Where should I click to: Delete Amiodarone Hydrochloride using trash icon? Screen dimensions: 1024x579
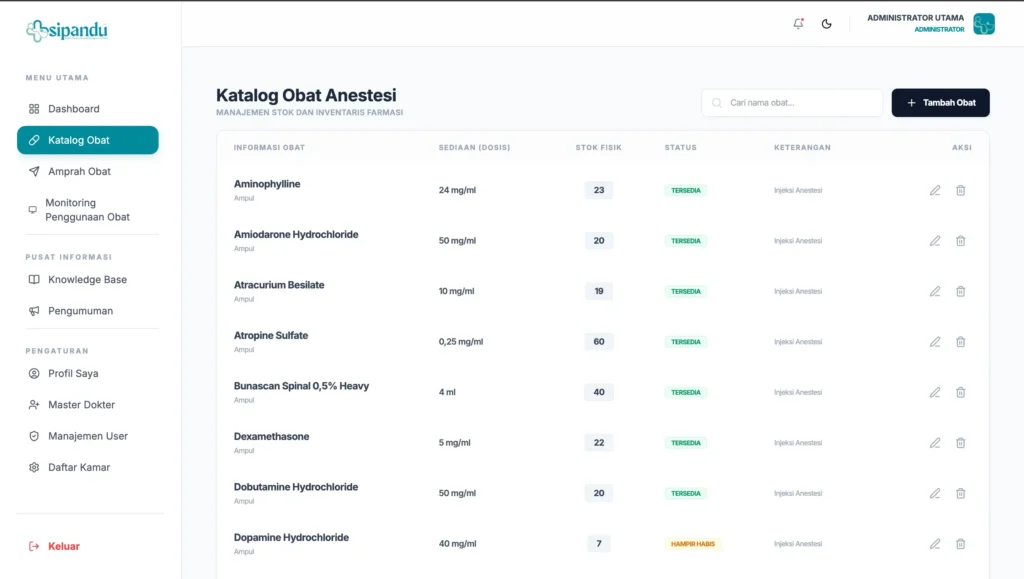961,241
